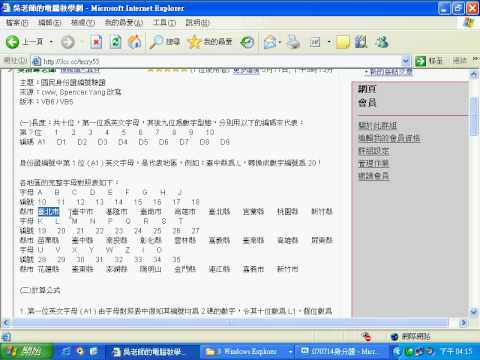Click the green Go arrow button

coord(421,61)
